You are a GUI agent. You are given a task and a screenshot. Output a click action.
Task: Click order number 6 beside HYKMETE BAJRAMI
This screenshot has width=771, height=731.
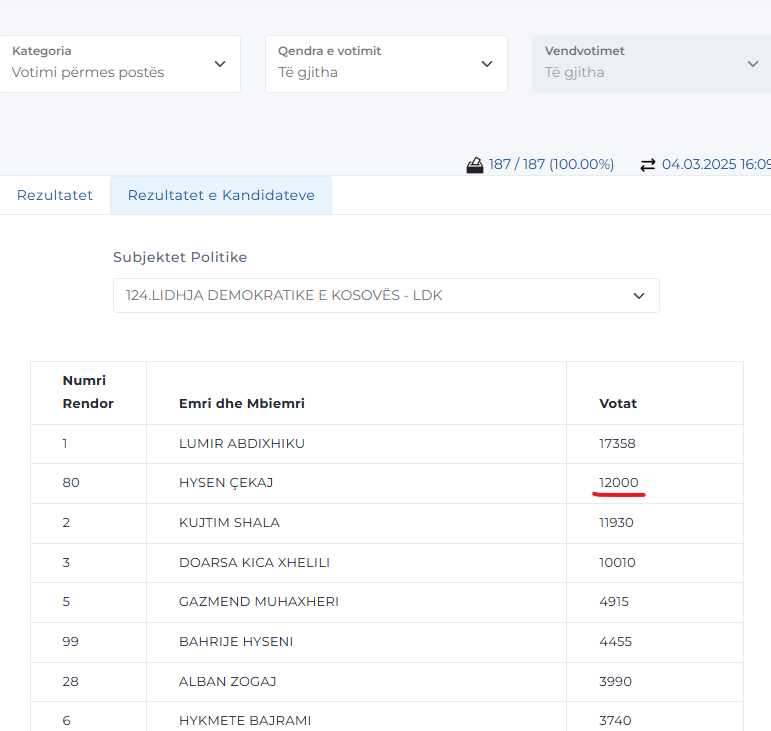click(66, 721)
